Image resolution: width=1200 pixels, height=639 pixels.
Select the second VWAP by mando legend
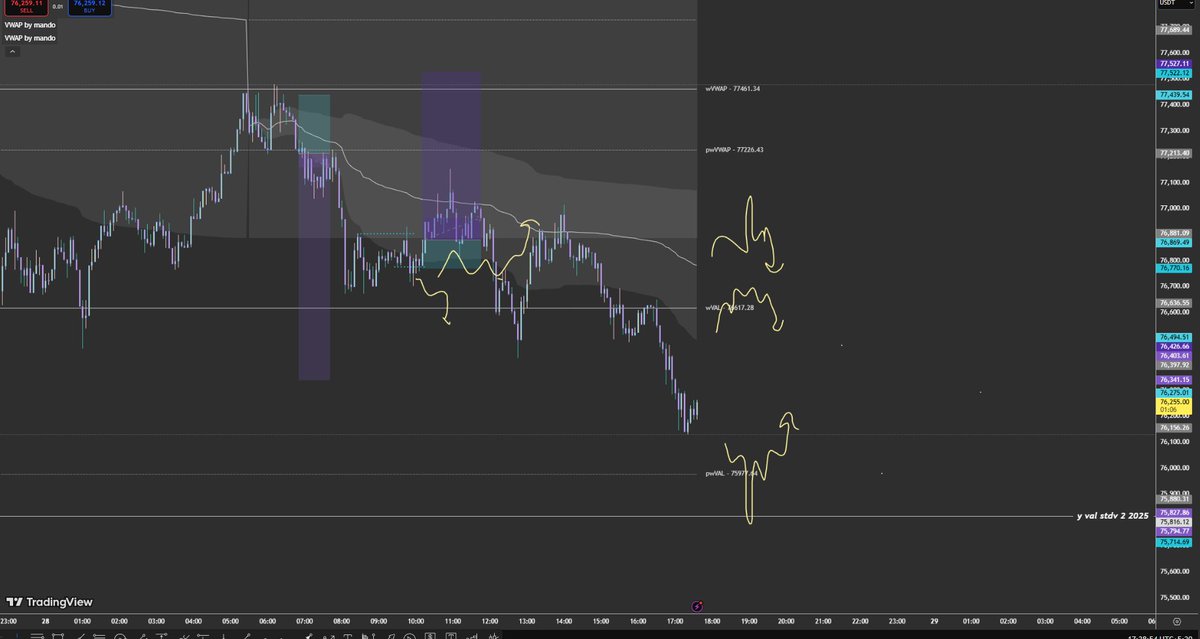(x=29, y=38)
